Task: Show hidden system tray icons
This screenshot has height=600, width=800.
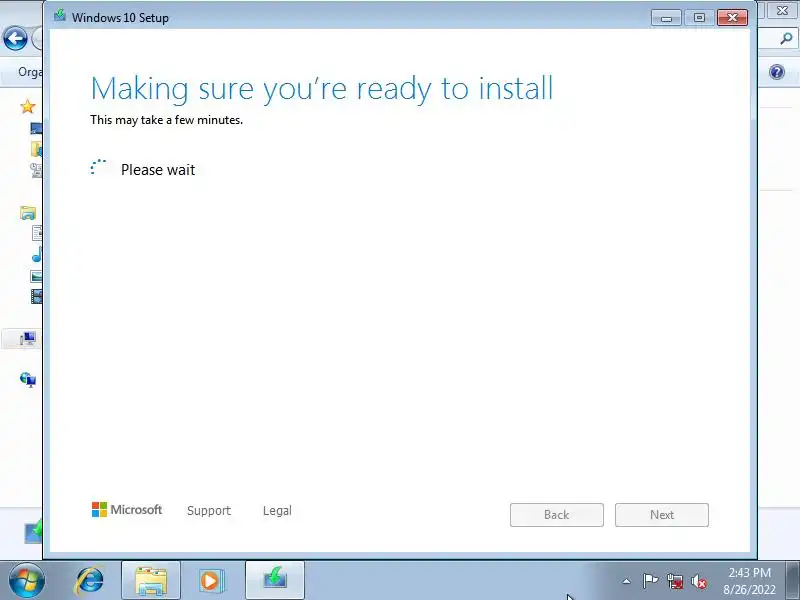Action: point(627,581)
